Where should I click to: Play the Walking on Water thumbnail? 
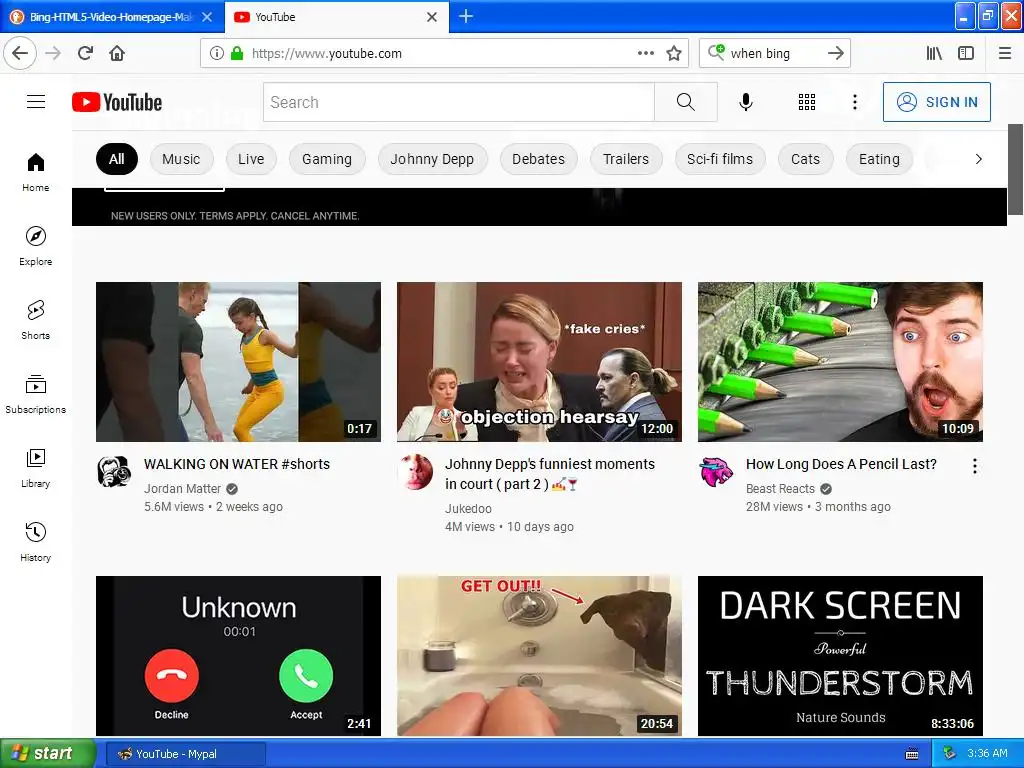[x=238, y=362]
